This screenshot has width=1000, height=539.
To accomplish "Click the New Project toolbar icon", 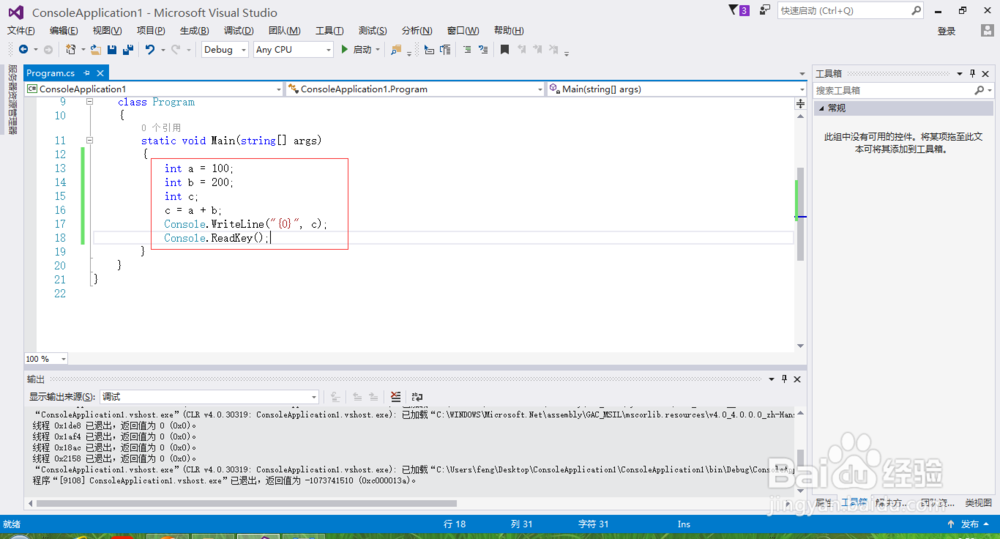I will (71, 49).
